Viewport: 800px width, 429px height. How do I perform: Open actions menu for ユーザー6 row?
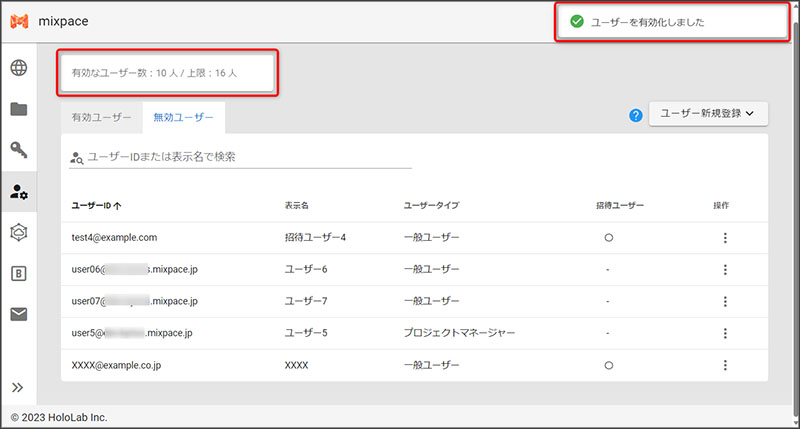pyautogui.click(x=724, y=270)
